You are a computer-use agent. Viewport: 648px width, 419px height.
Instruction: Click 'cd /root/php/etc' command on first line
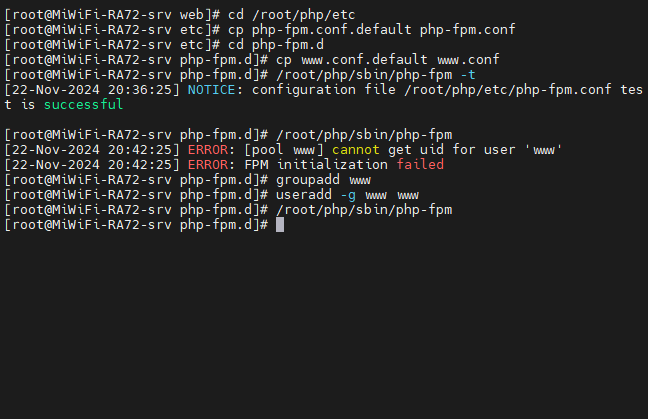[x=292, y=15]
